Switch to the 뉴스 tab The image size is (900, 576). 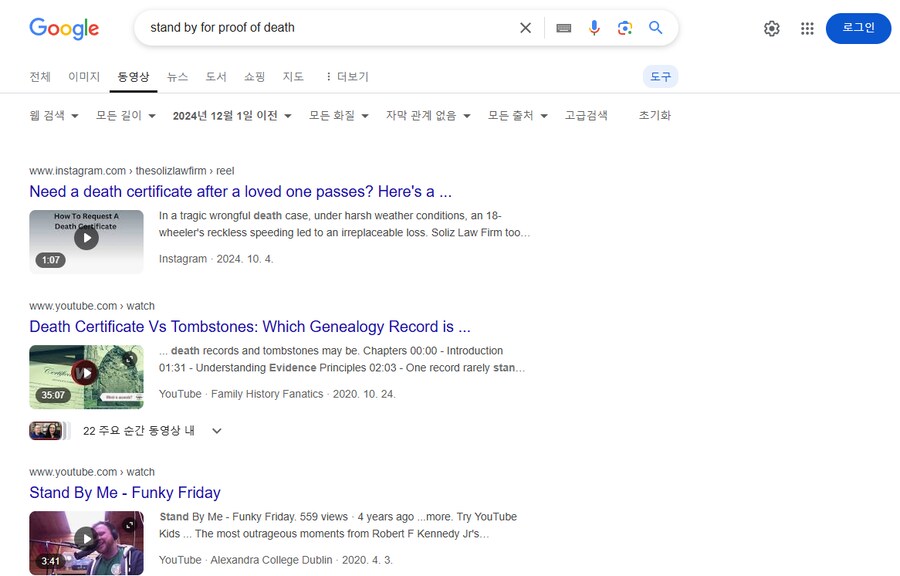click(x=177, y=77)
